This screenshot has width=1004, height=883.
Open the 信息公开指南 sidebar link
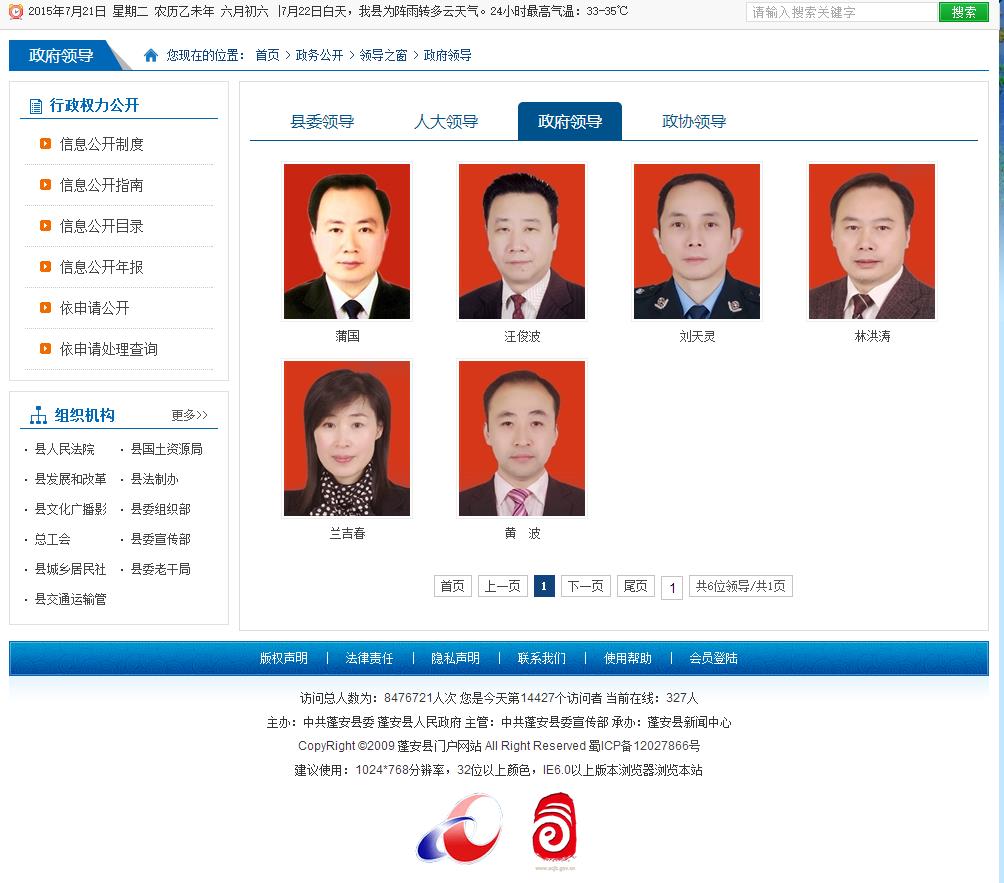(x=101, y=185)
